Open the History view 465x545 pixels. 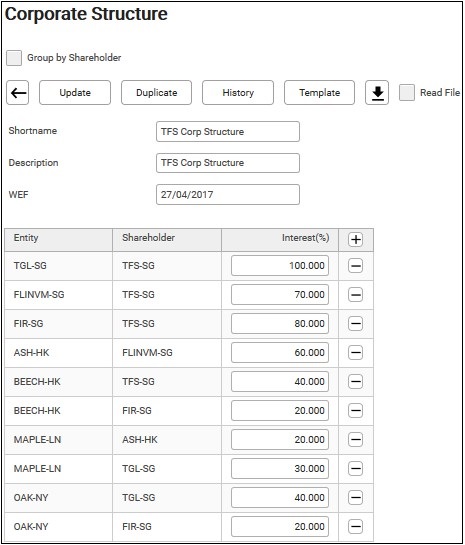click(x=238, y=93)
